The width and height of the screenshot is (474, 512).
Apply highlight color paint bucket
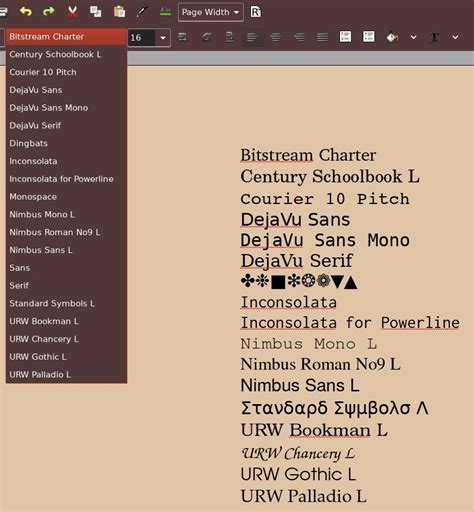392,37
